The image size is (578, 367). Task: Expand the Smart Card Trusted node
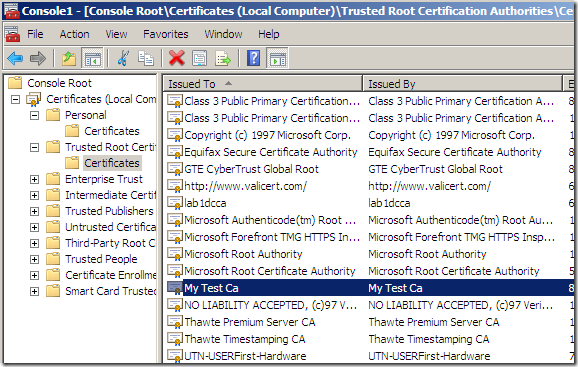(34, 291)
